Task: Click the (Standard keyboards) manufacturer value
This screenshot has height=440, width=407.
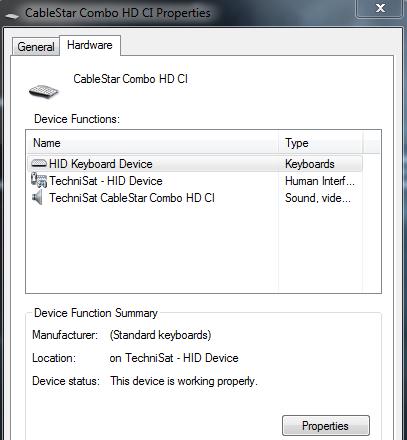Action: coord(160,335)
